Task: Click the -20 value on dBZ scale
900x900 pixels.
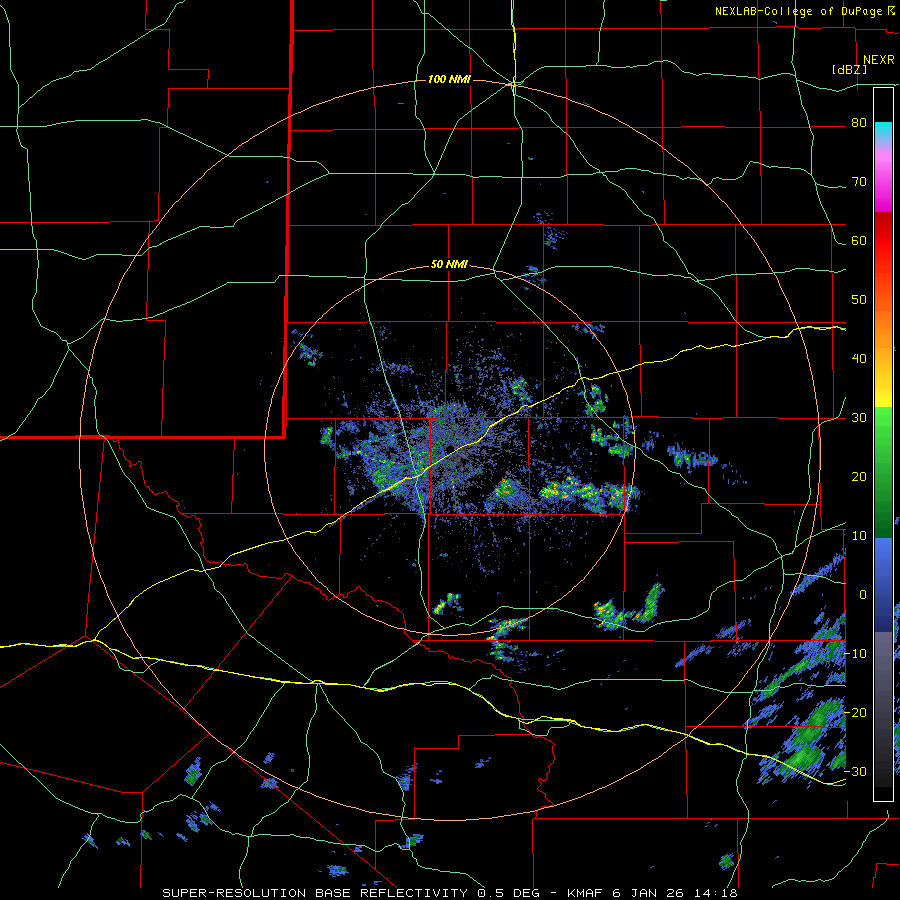Action: click(x=855, y=712)
